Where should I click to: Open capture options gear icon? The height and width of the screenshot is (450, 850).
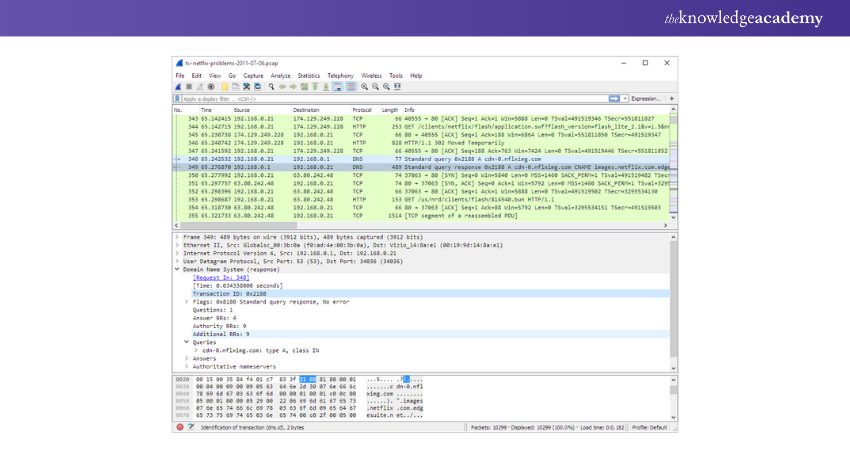pyautogui.click(x=210, y=87)
